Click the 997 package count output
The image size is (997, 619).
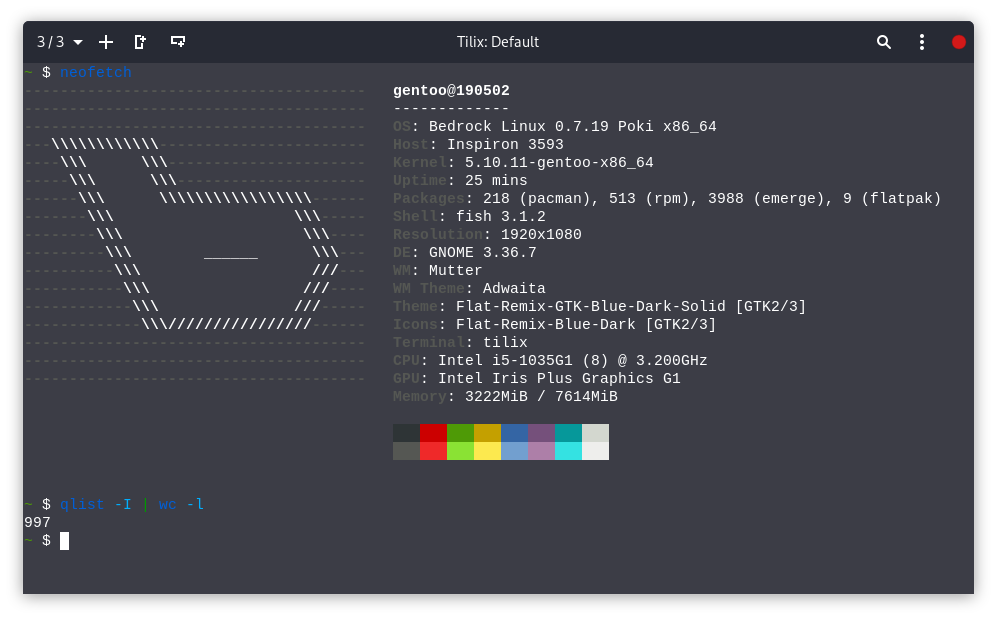click(36, 522)
